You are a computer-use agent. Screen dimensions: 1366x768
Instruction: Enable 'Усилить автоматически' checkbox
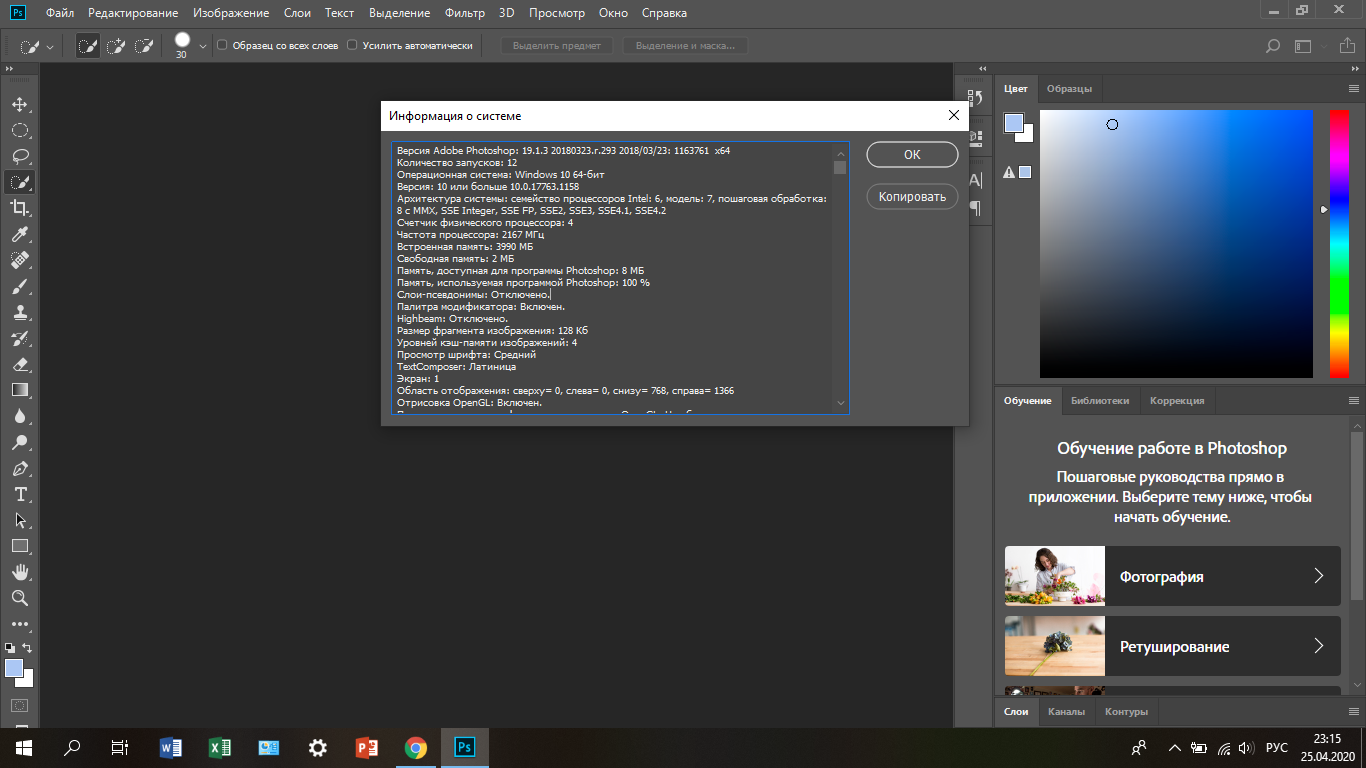click(352, 45)
